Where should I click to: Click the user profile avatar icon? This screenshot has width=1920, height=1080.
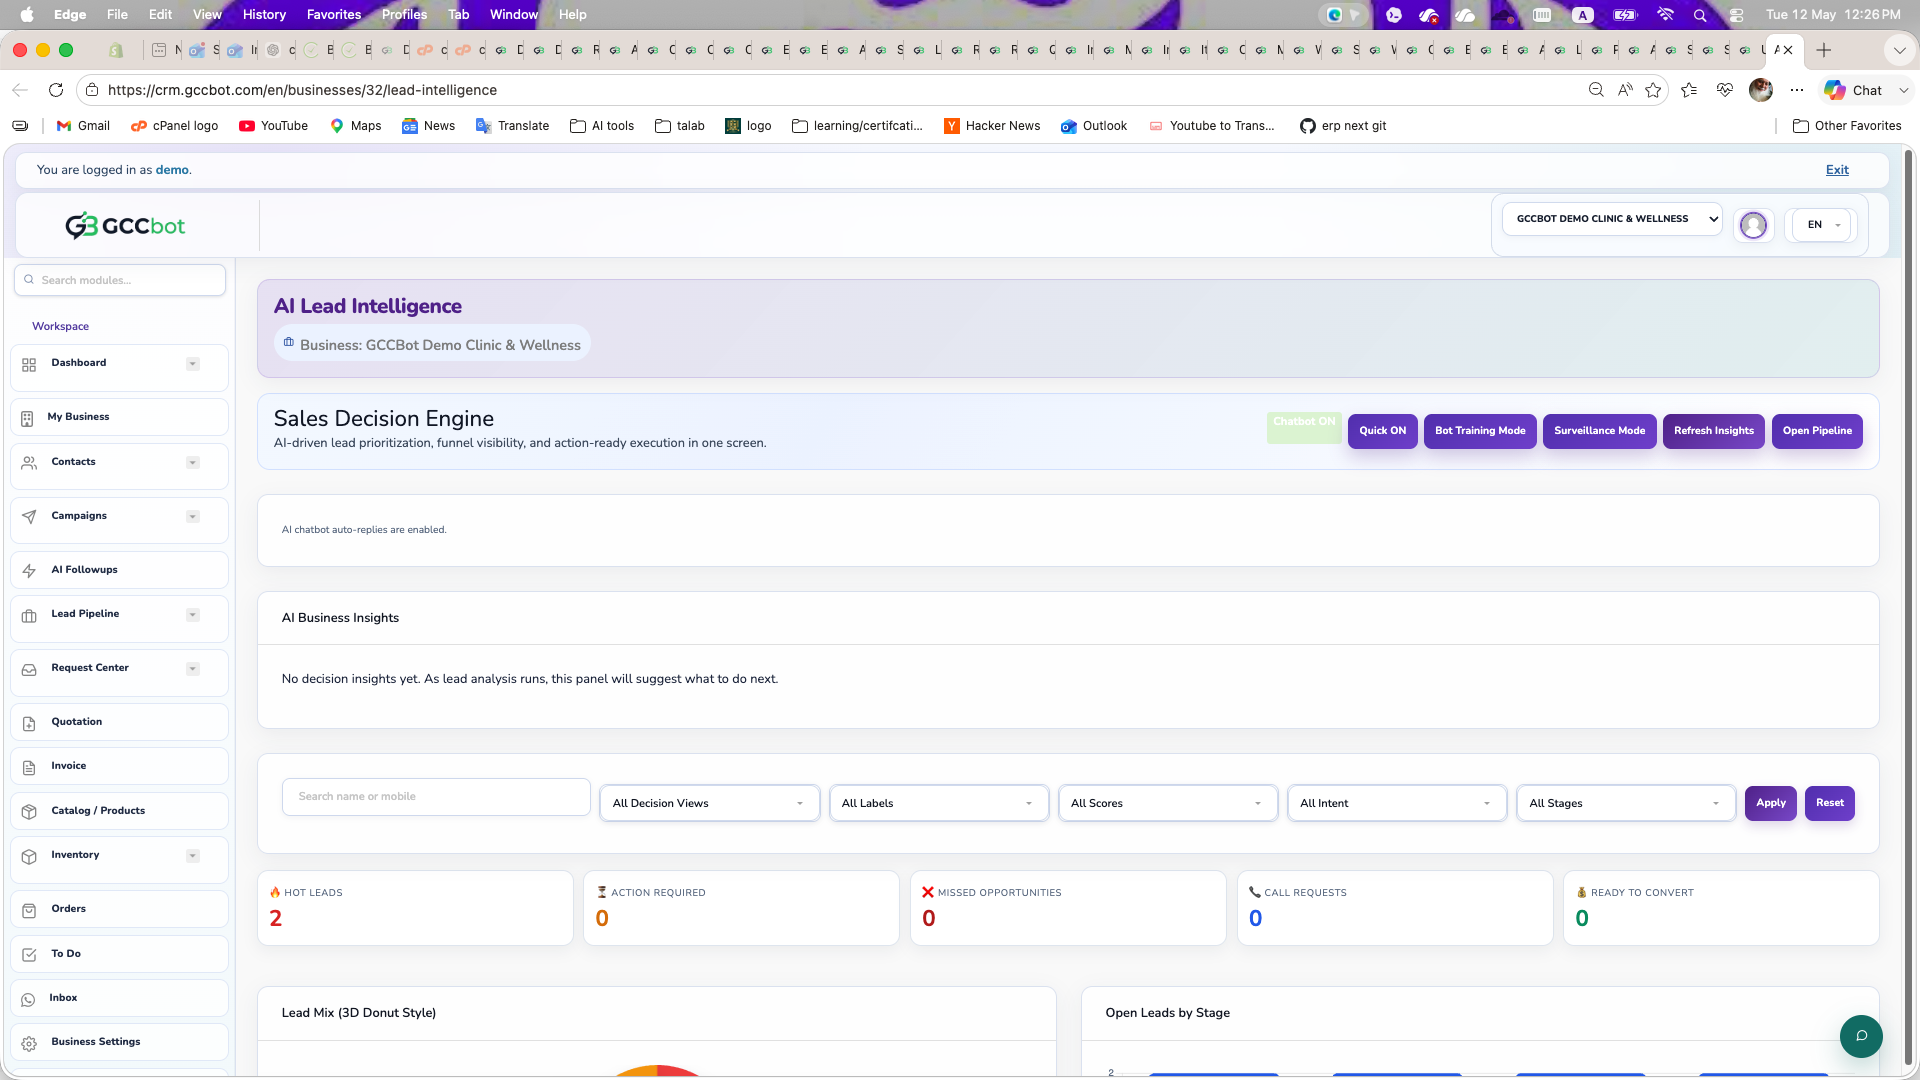(x=1753, y=225)
